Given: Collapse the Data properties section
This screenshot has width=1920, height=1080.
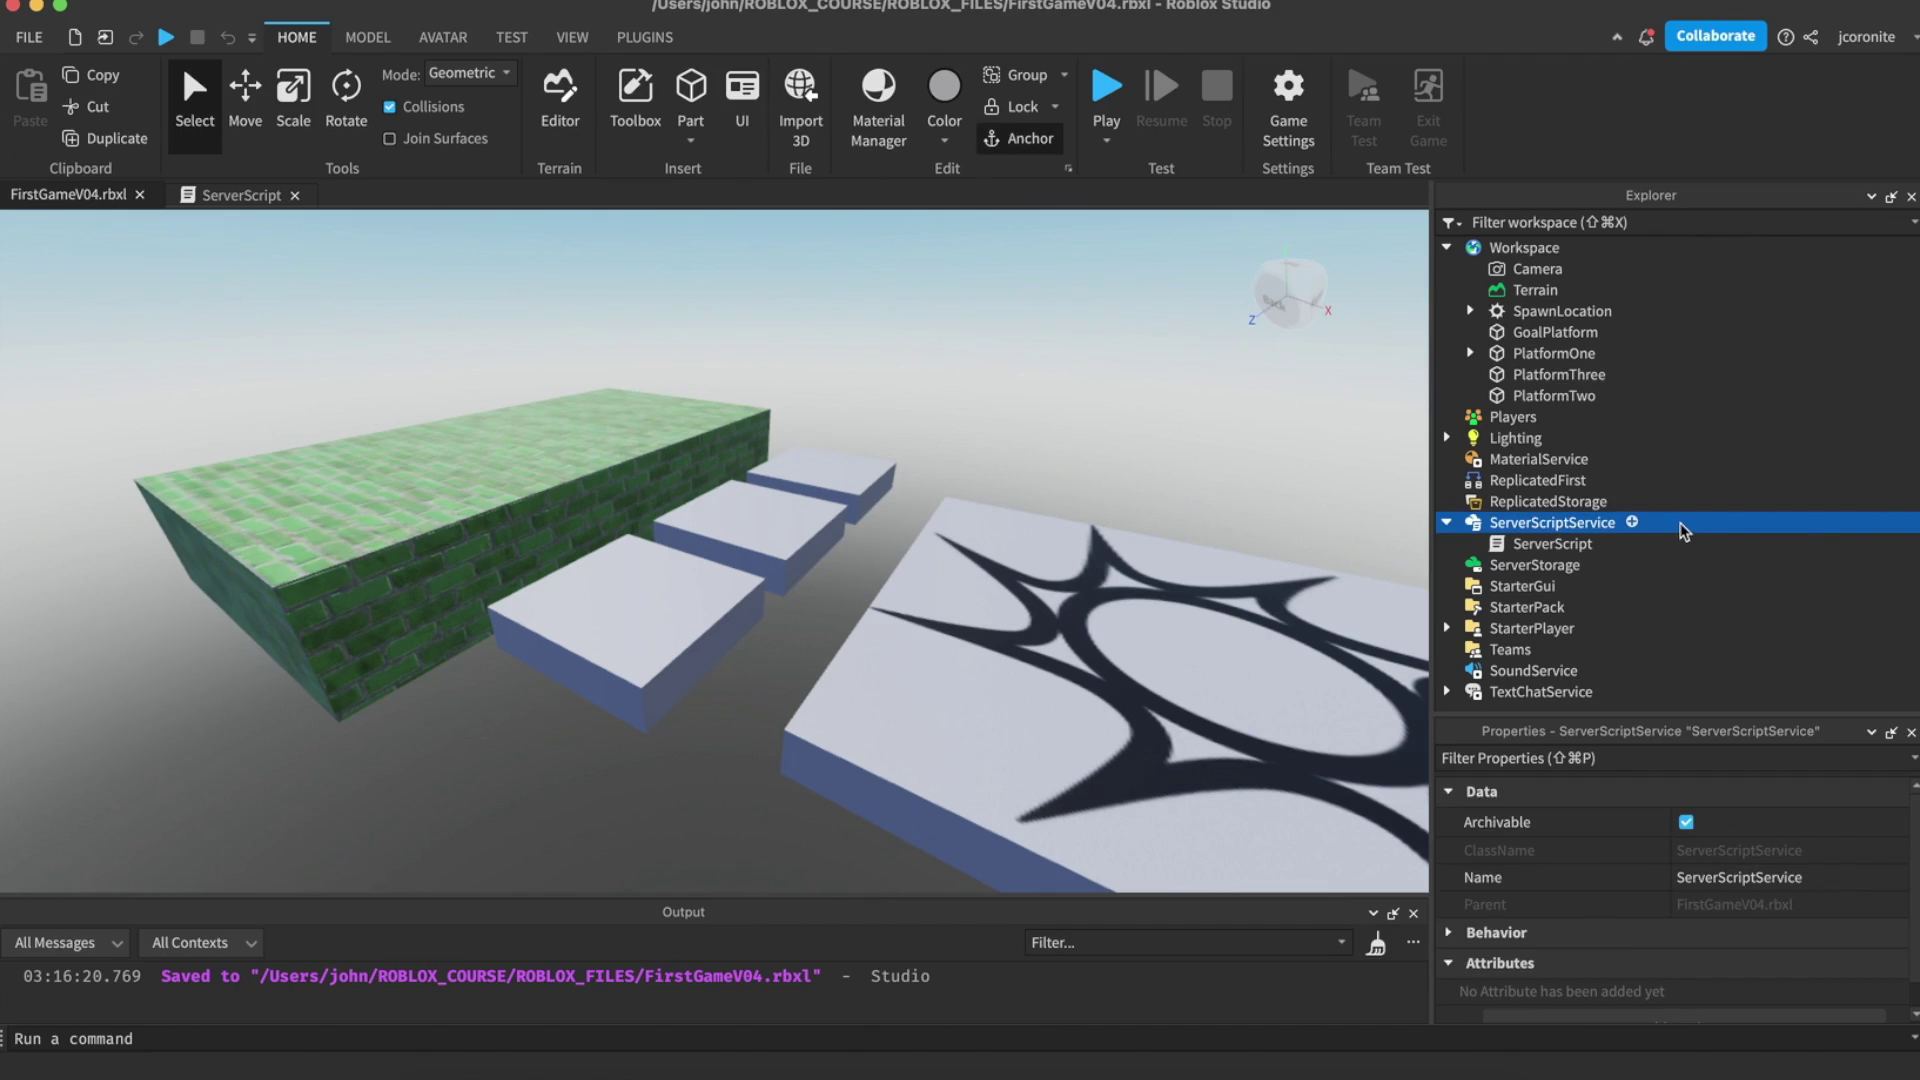Looking at the screenshot, I should pos(1448,791).
